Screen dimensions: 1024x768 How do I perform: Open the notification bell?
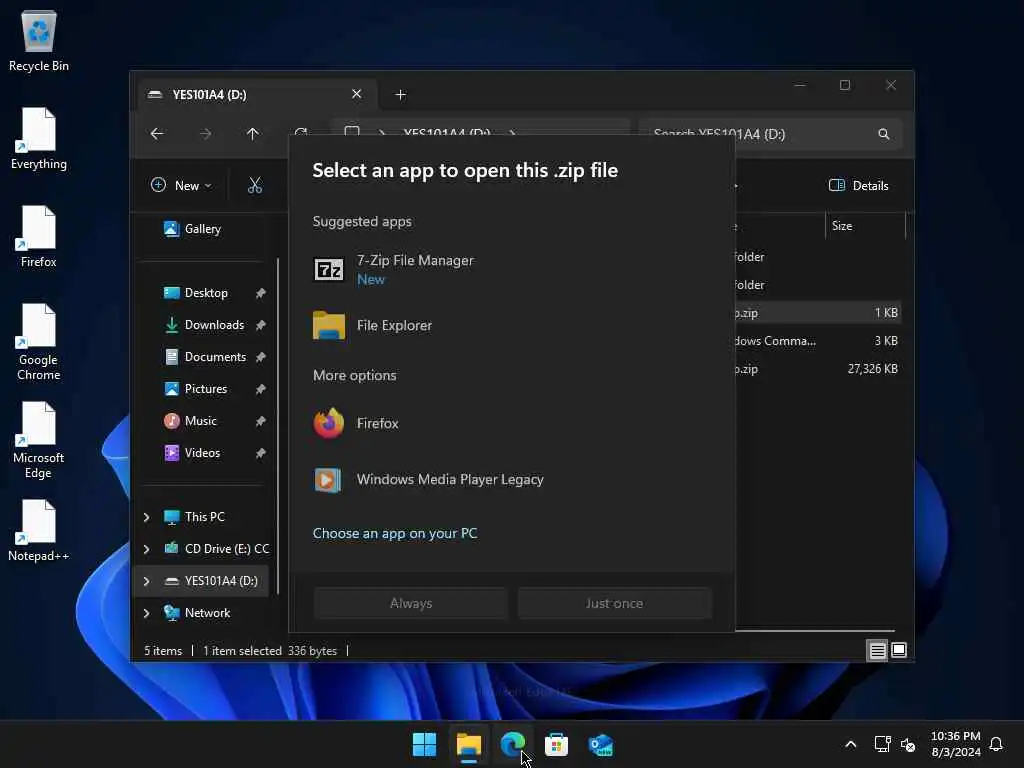coord(996,744)
